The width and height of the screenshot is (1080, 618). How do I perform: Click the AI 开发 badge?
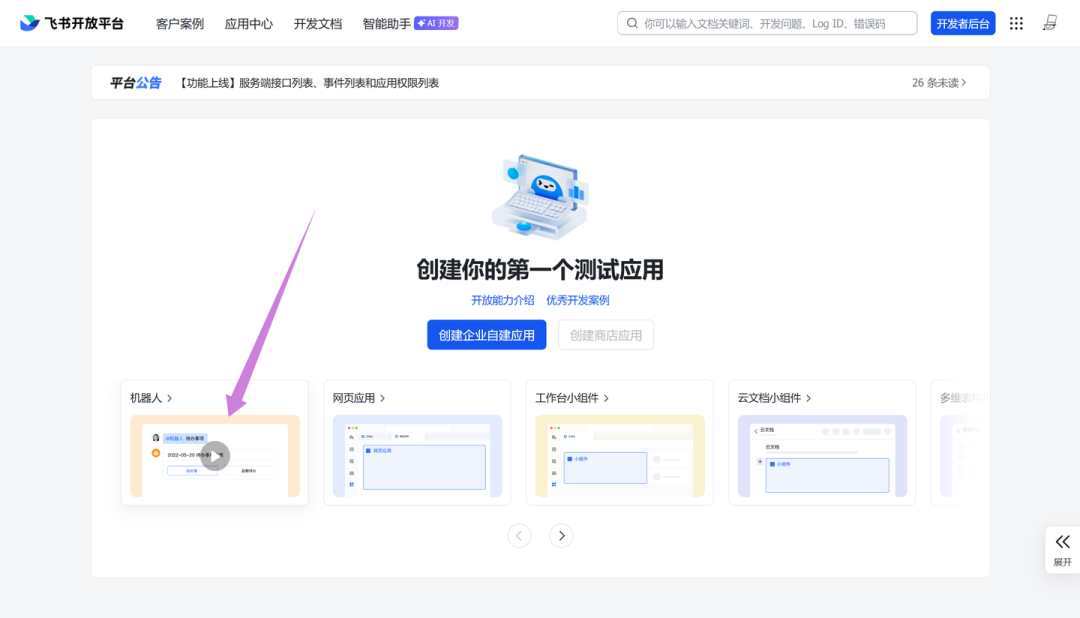tap(436, 23)
